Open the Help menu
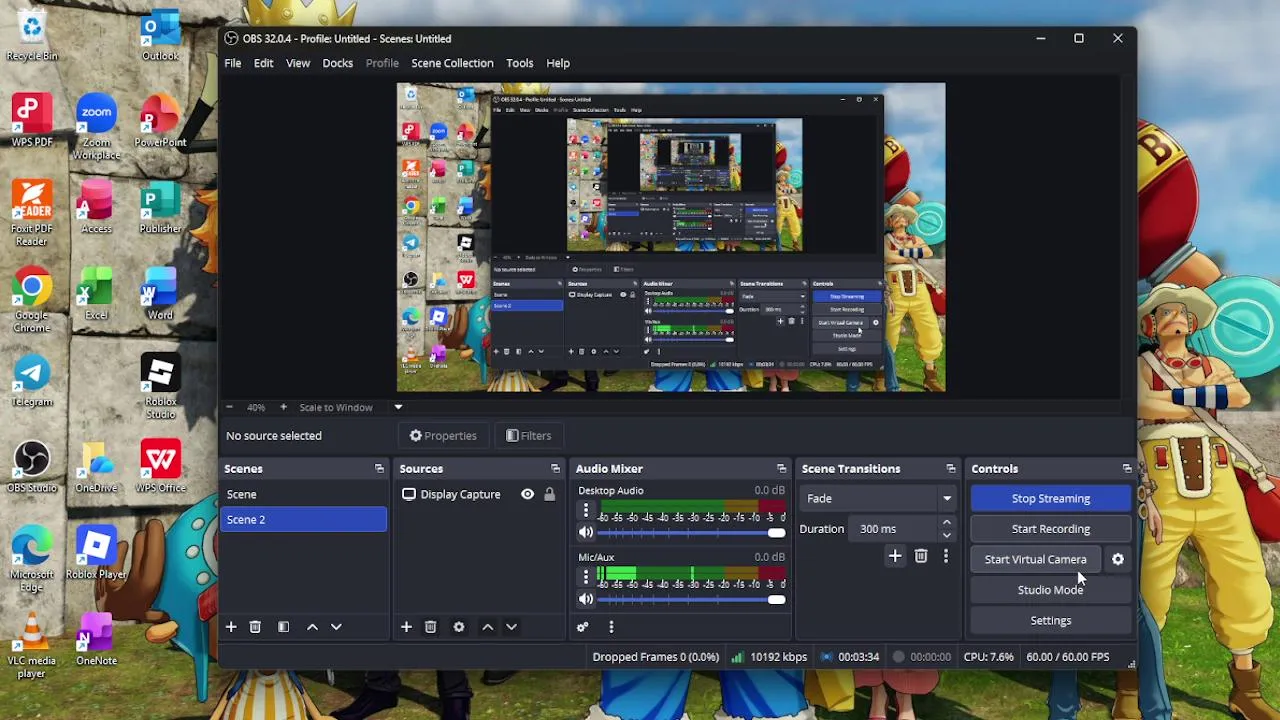1280x720 pixels. pyautogui.click(x=558, y=63)
